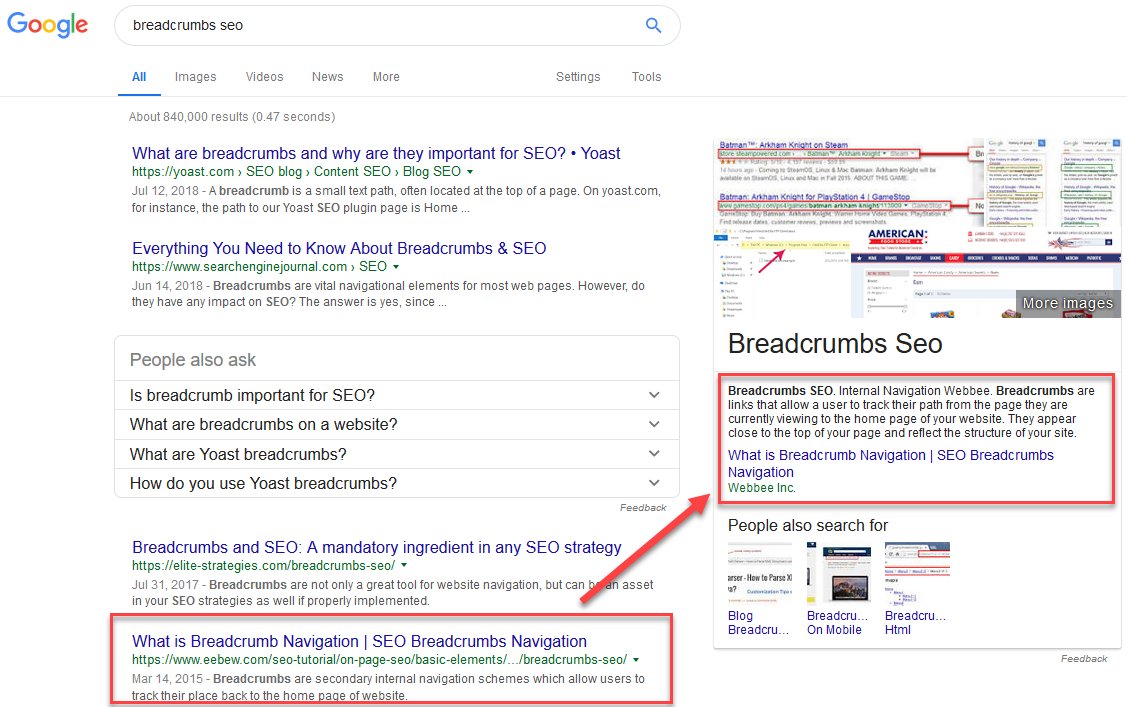The width and height of the screenshot is (1127, 707).
Task: Switch to the Videos tab
Action: click(x=264, y=77)
